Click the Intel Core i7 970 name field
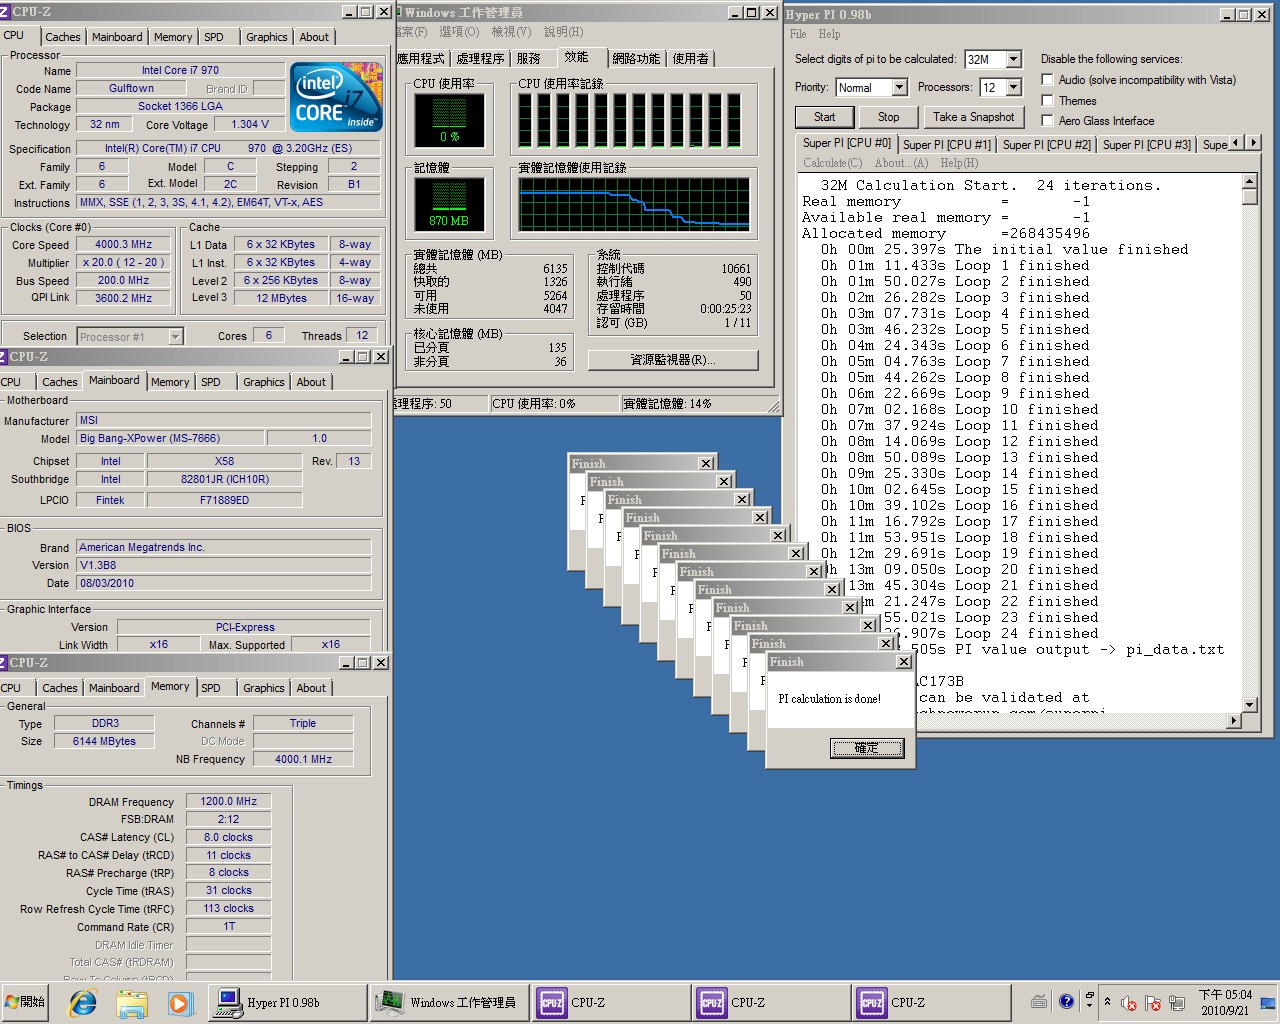 pyautogui.click(x=180, y=70)
